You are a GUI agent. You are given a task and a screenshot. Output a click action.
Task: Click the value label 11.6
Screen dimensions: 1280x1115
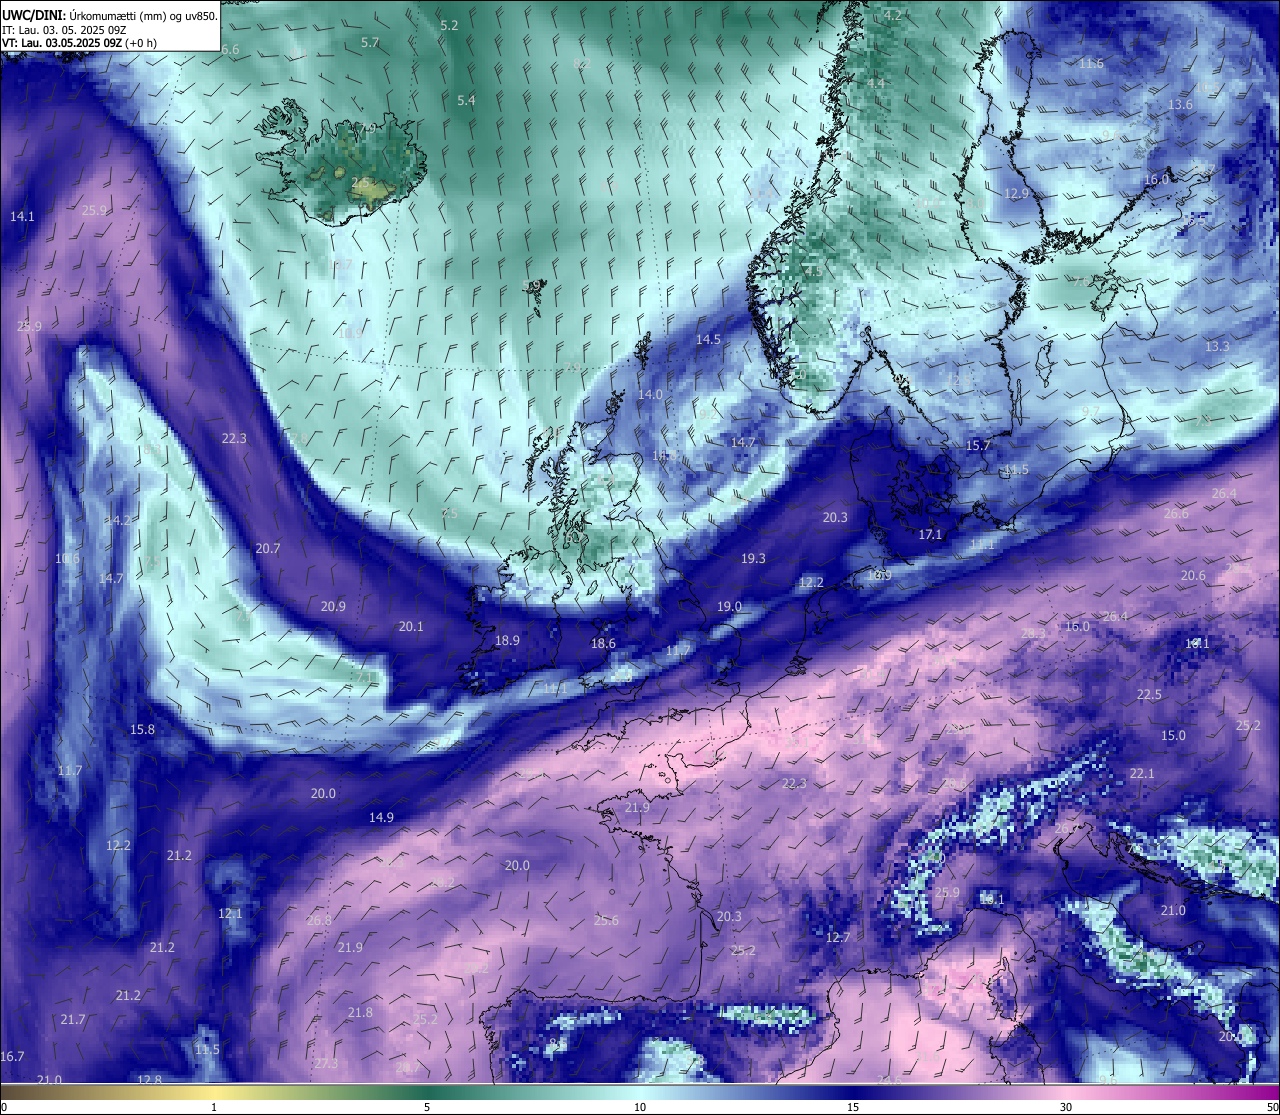1091,64
